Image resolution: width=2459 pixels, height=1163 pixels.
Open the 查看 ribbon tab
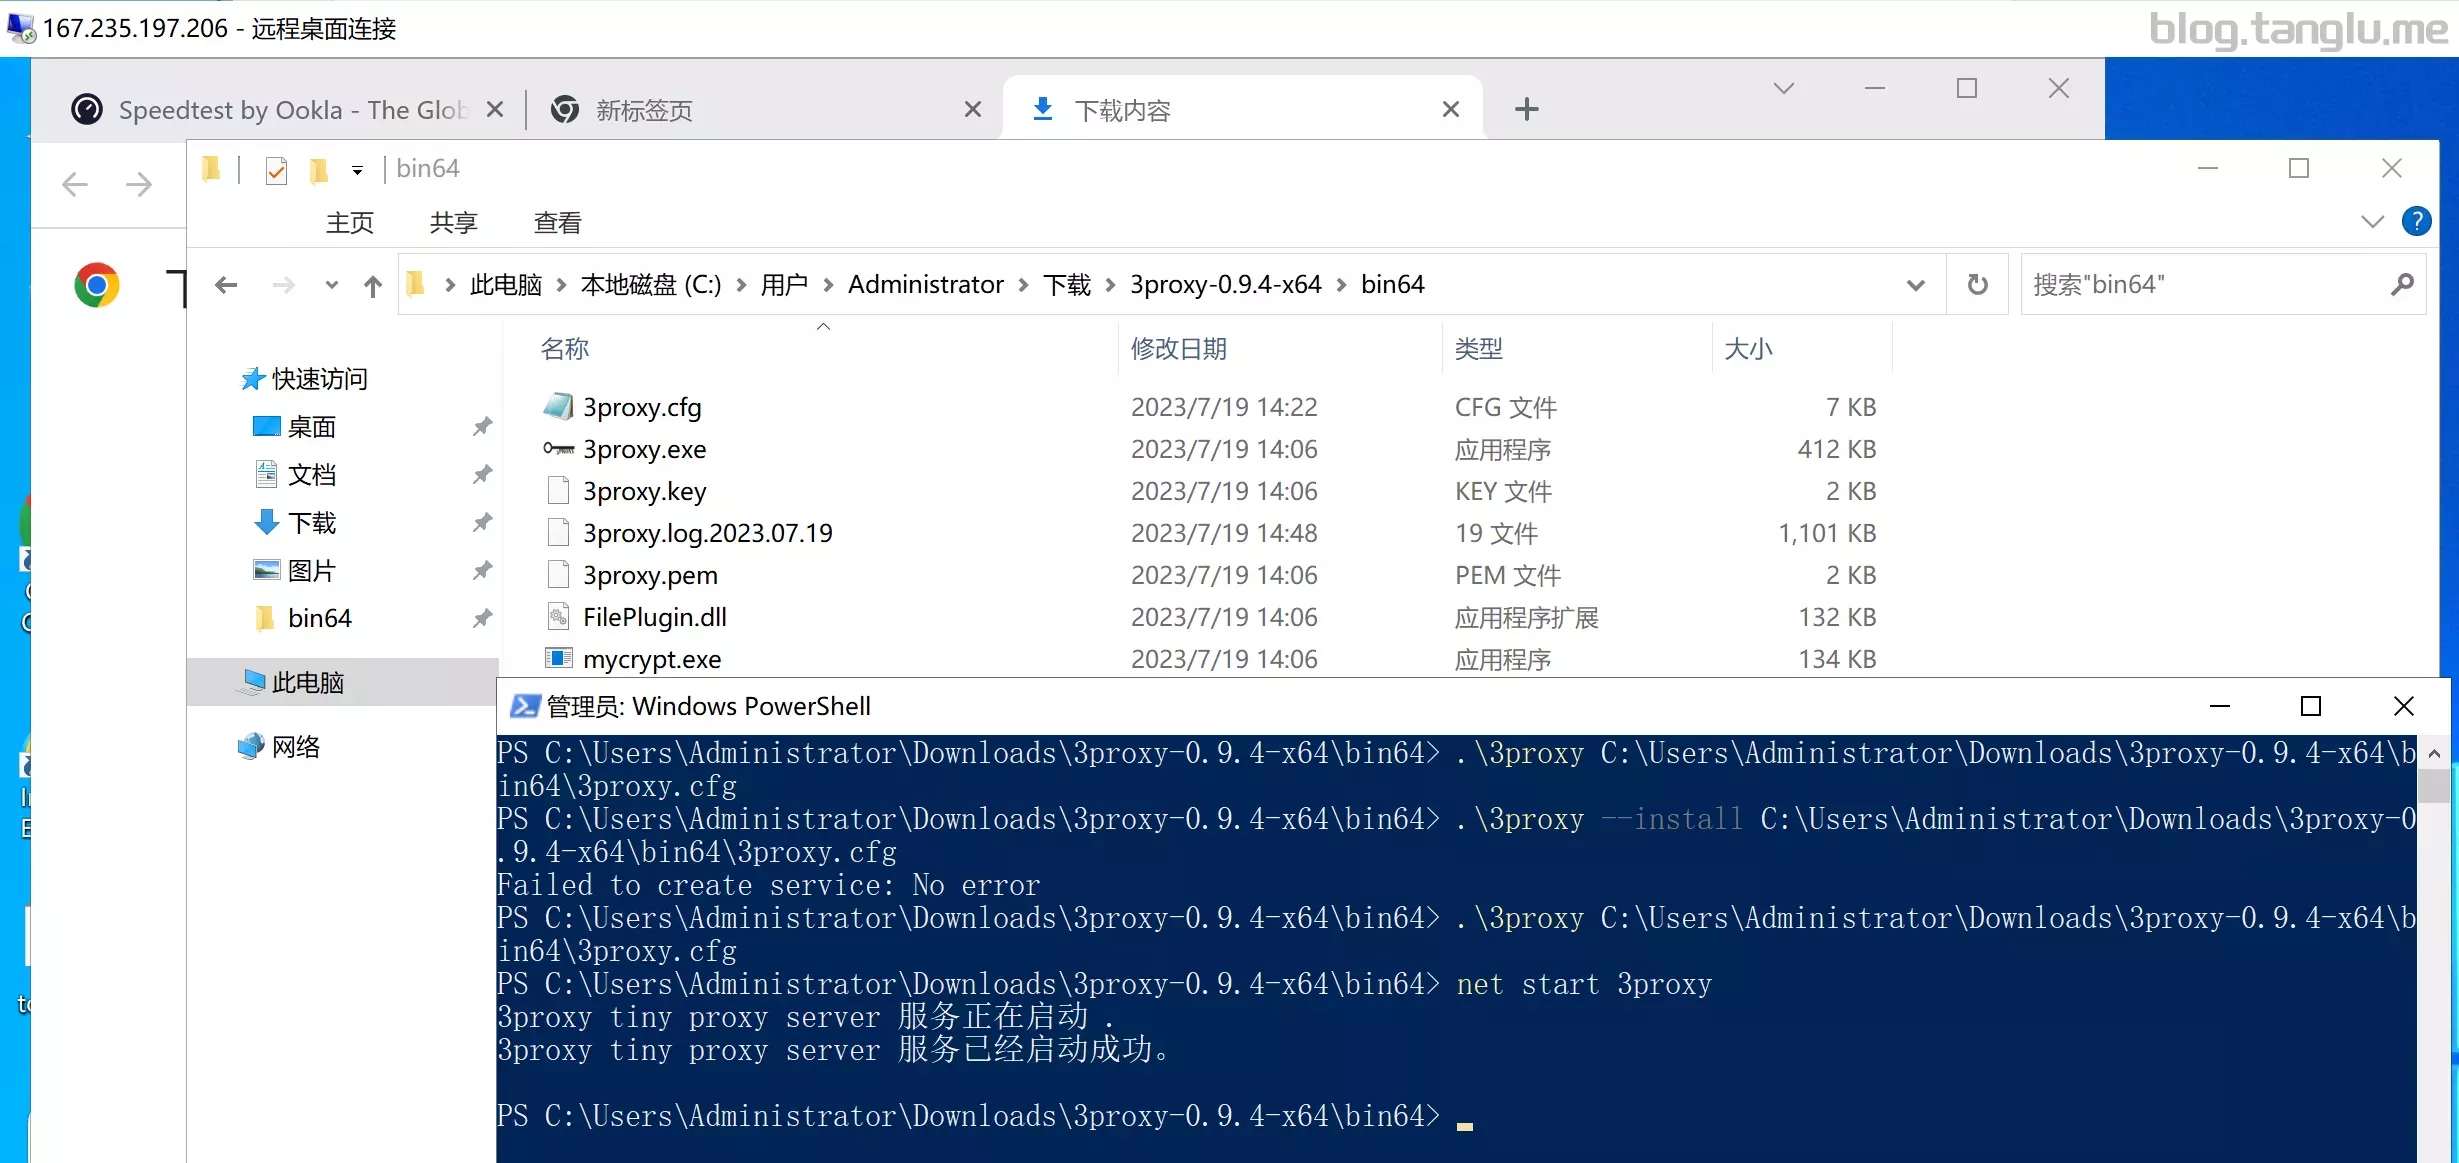(557, 222)
